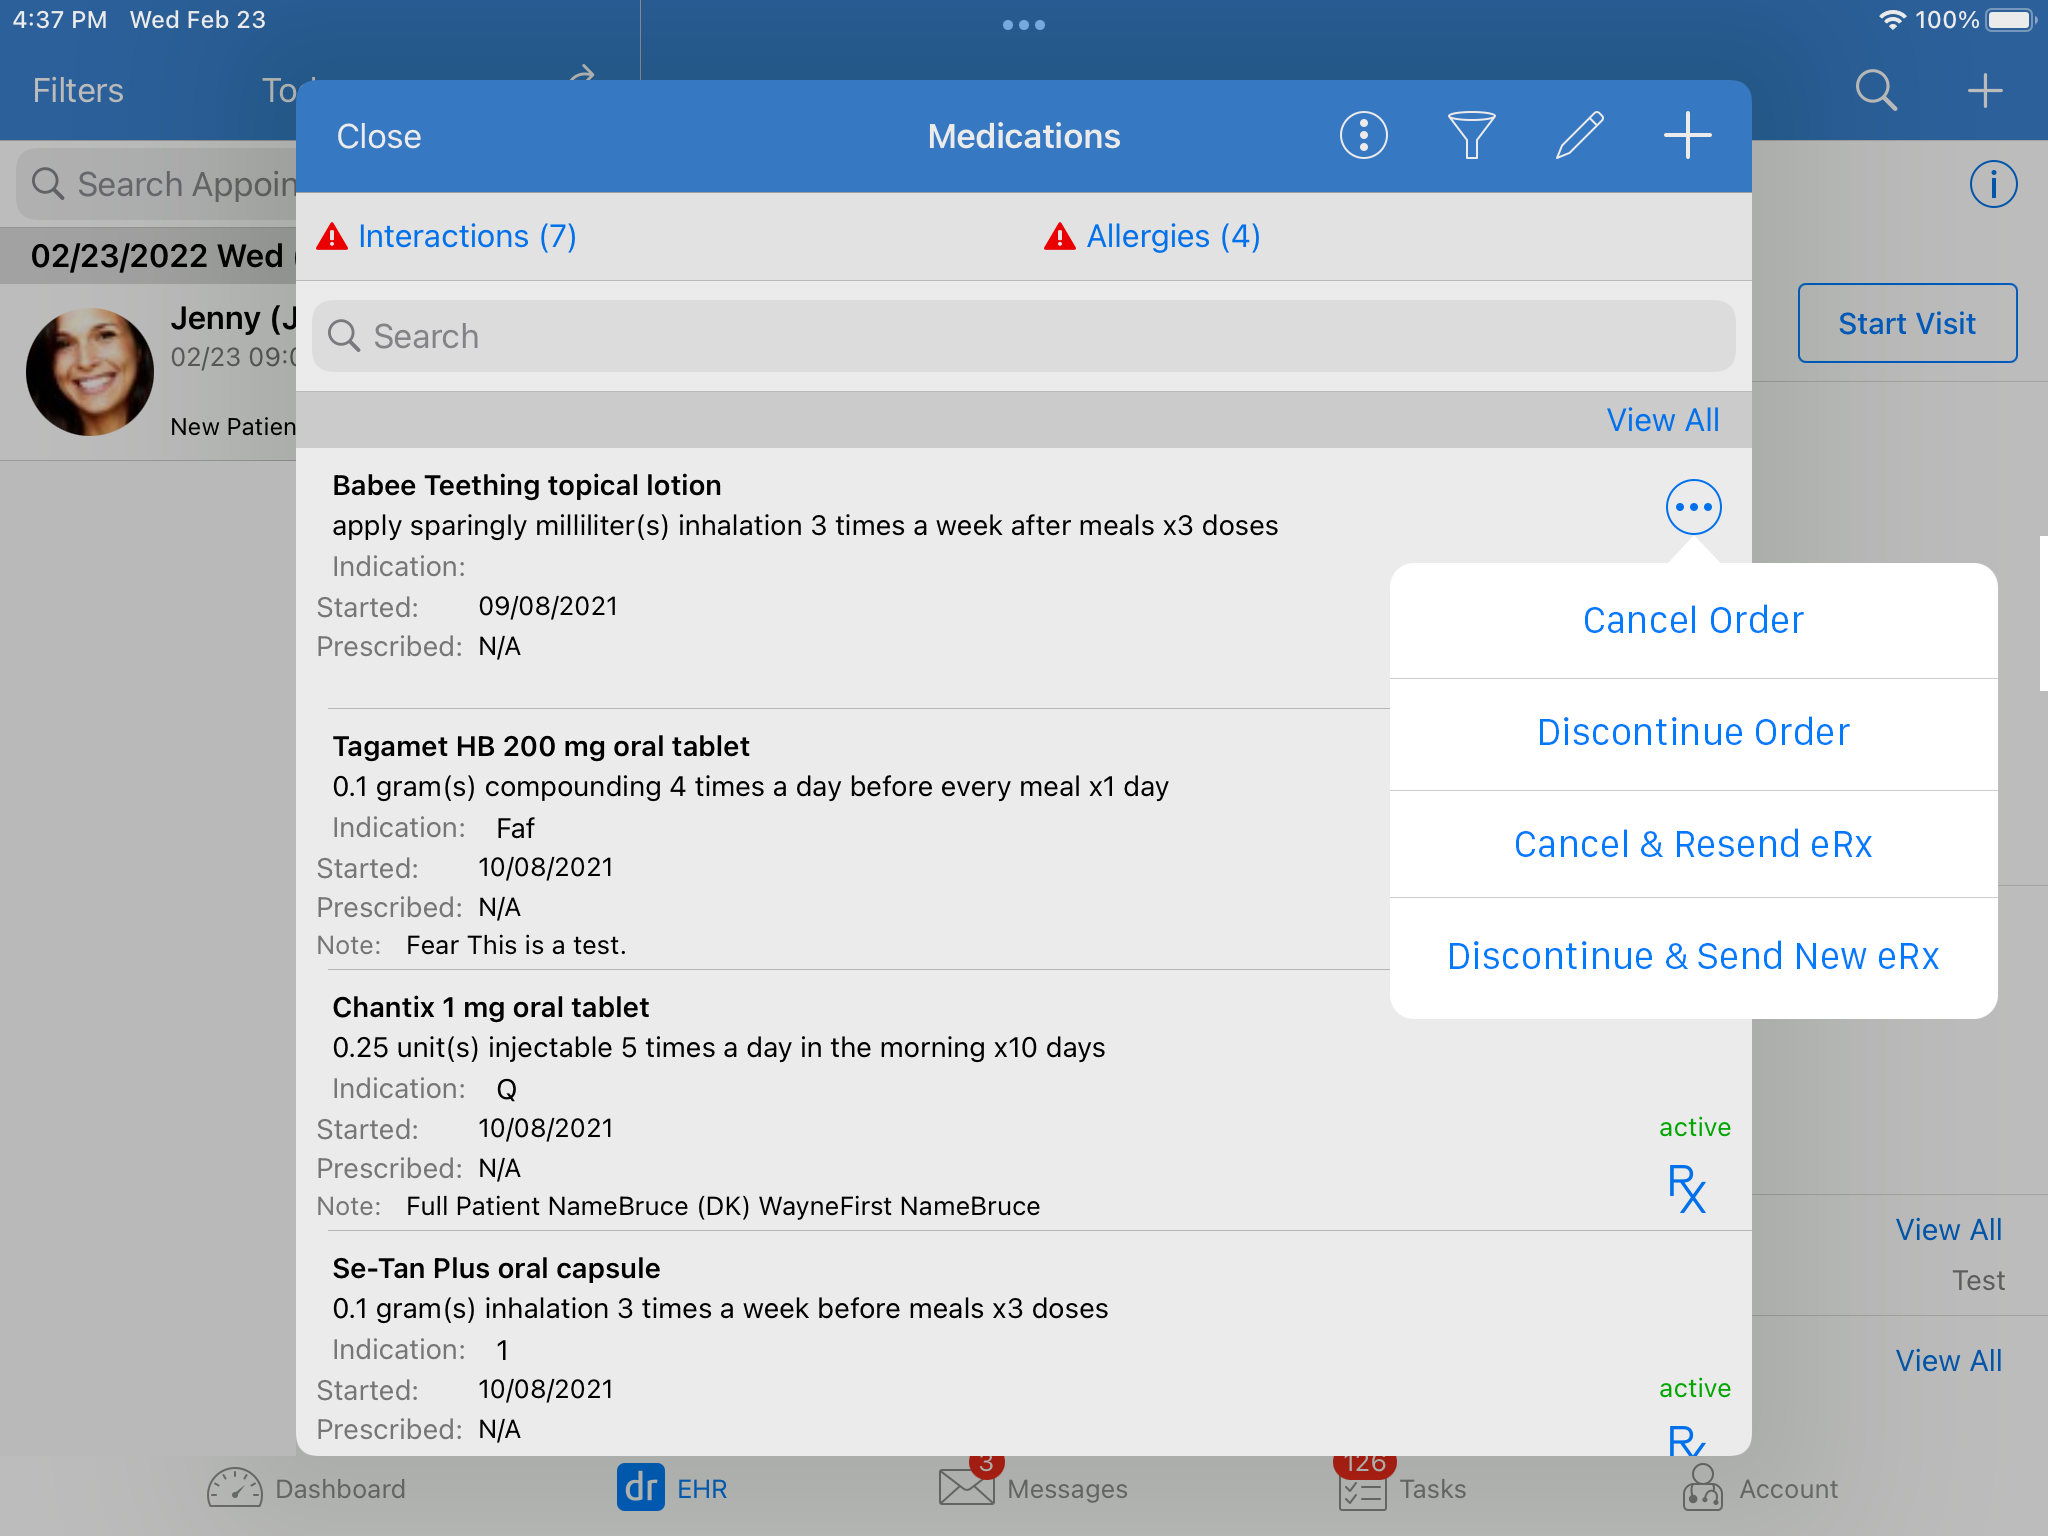Tap the multitasking three dots at top
This screenshot has height=1536, width=2048.
click(1023, 25)
